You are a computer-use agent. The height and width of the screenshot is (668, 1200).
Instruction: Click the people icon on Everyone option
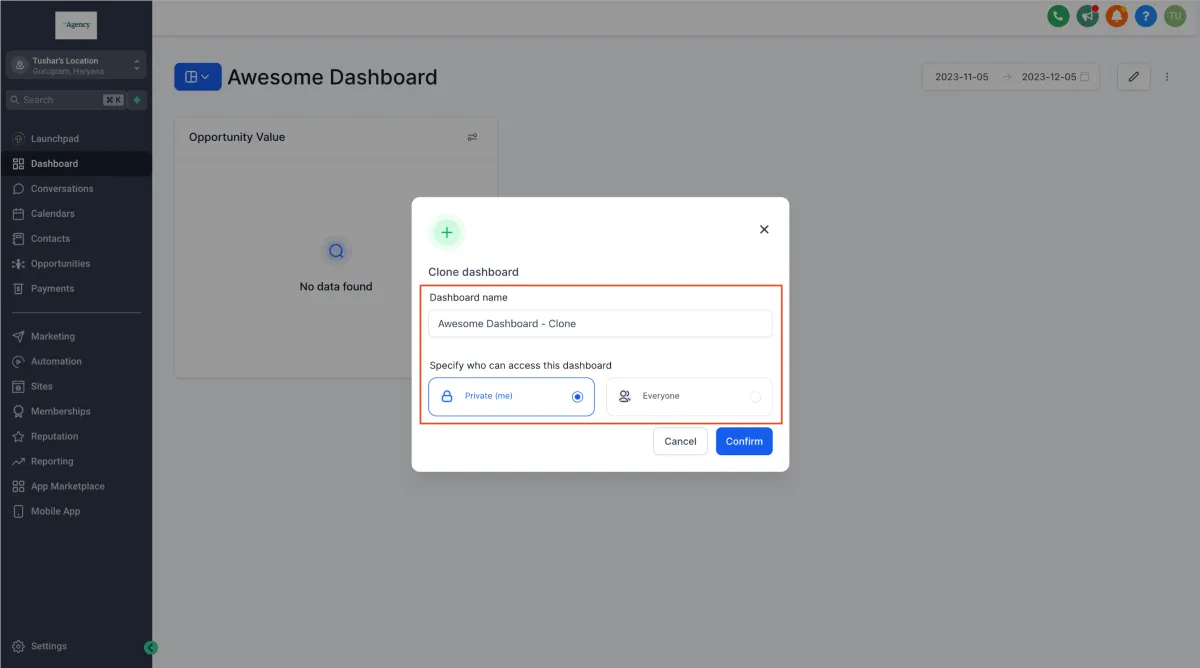625,396
